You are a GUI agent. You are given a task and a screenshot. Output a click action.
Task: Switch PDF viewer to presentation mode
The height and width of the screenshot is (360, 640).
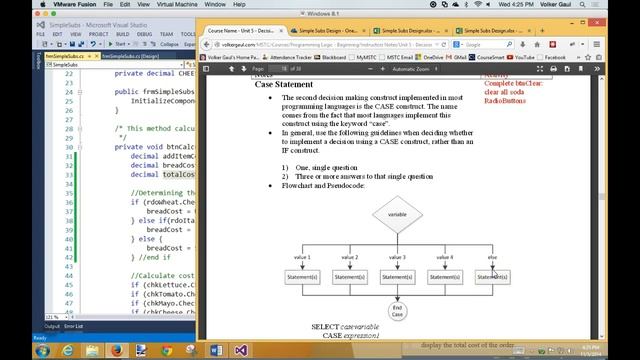pos(540,69)
